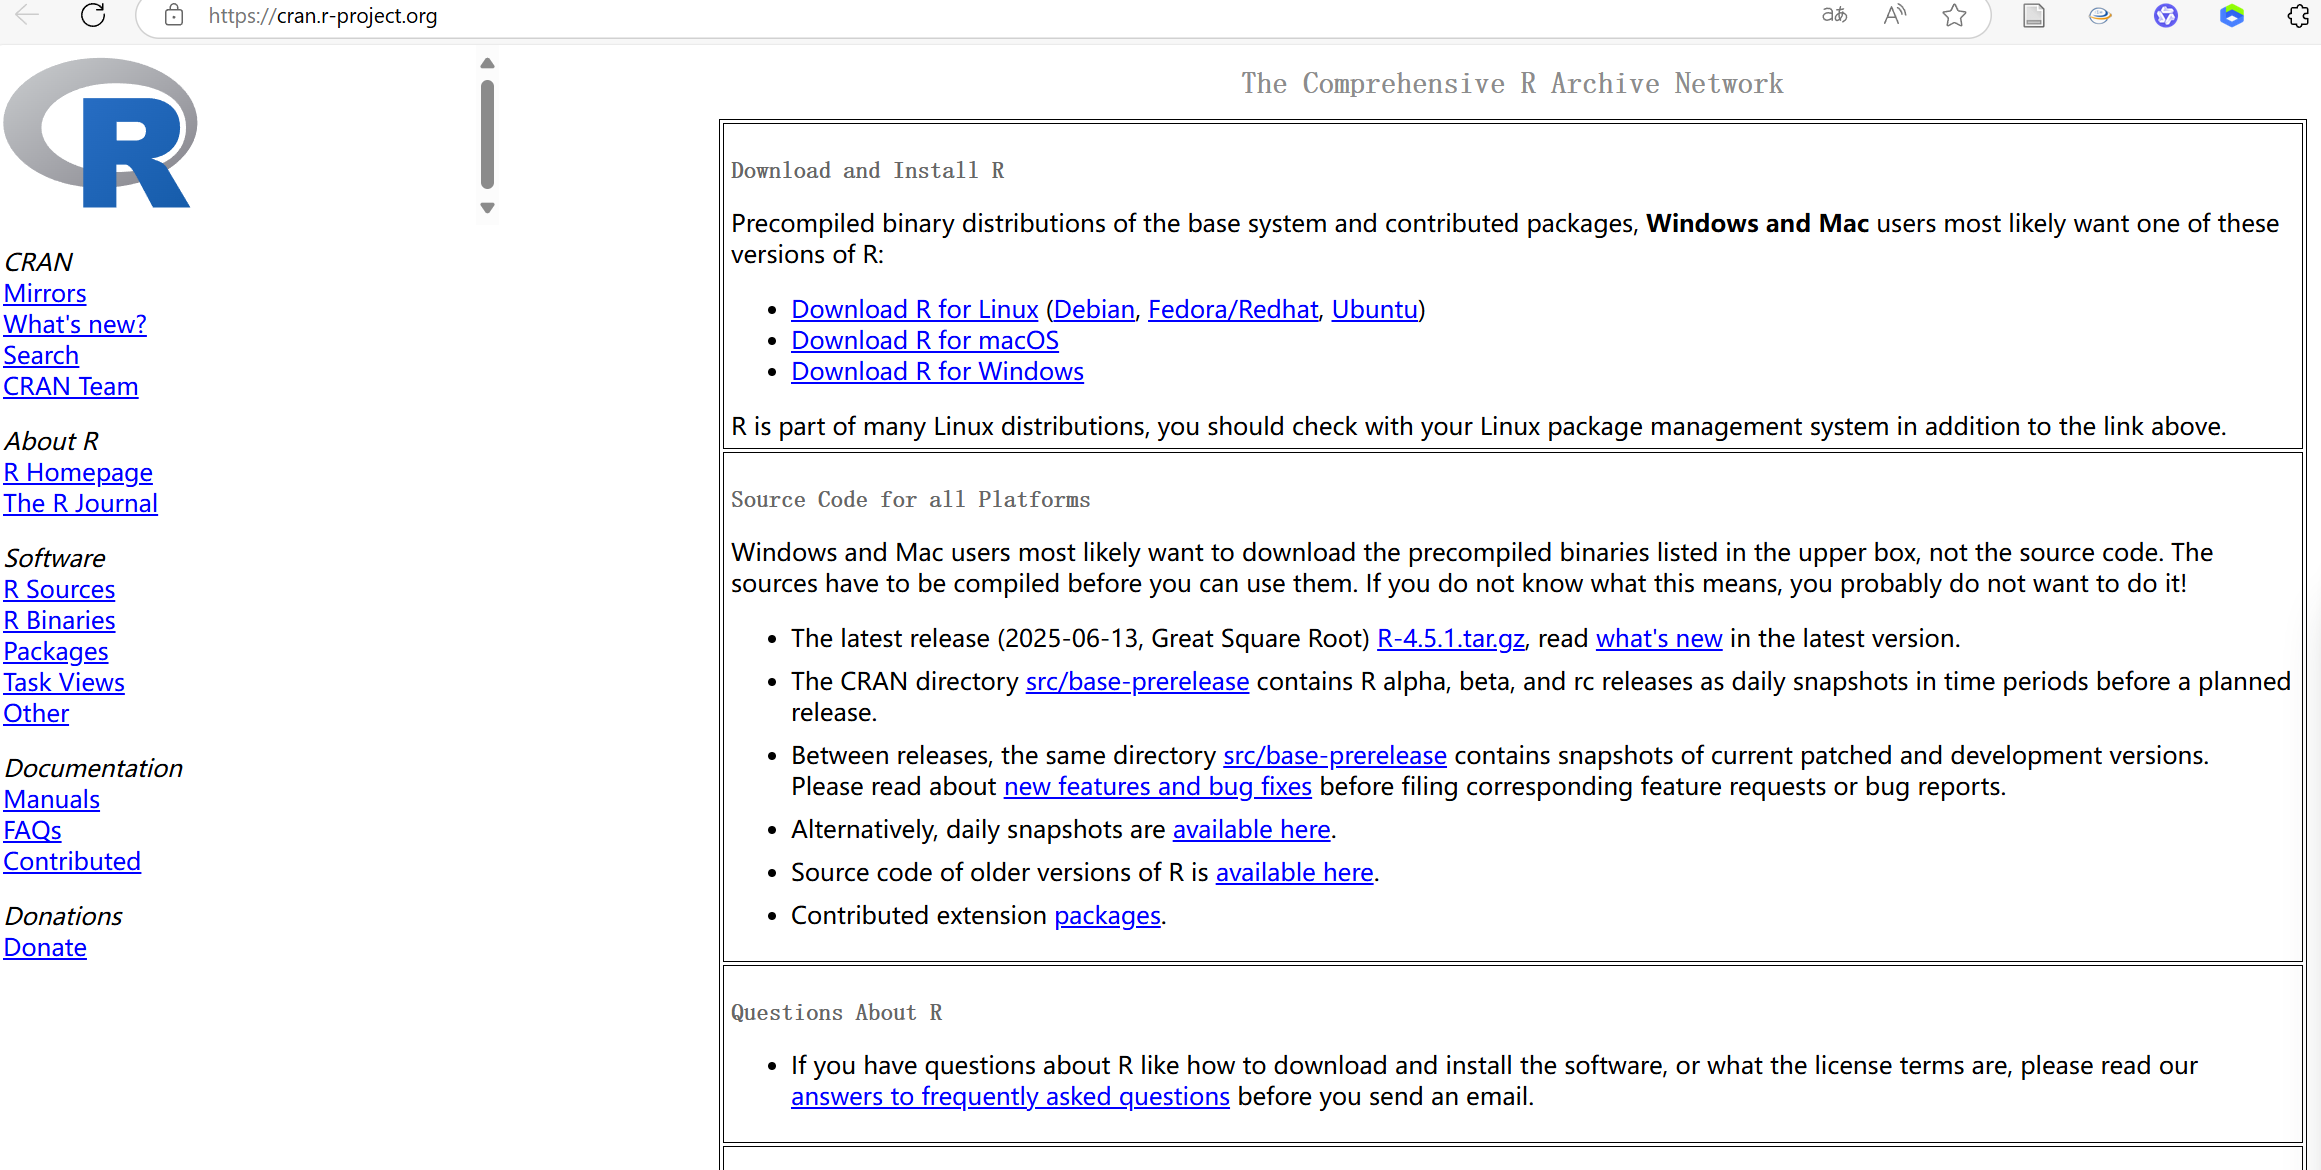Click 'Source Code for all Platforms' heading
2321x1170 pixels.
coord(910,499)
